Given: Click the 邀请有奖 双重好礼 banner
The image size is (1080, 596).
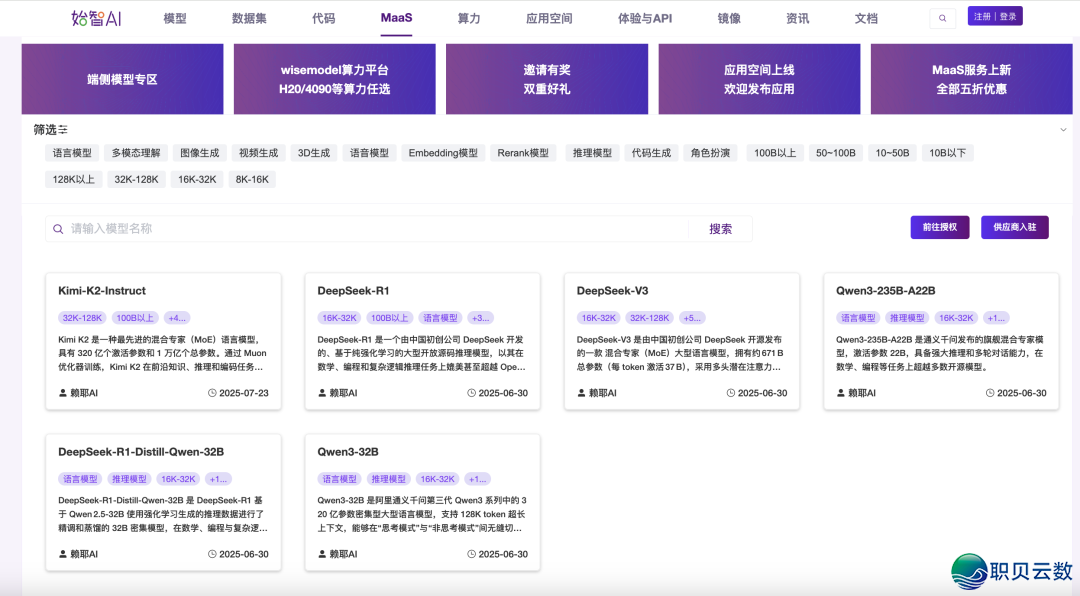Looking at the screenshot, I should point(546,80).
